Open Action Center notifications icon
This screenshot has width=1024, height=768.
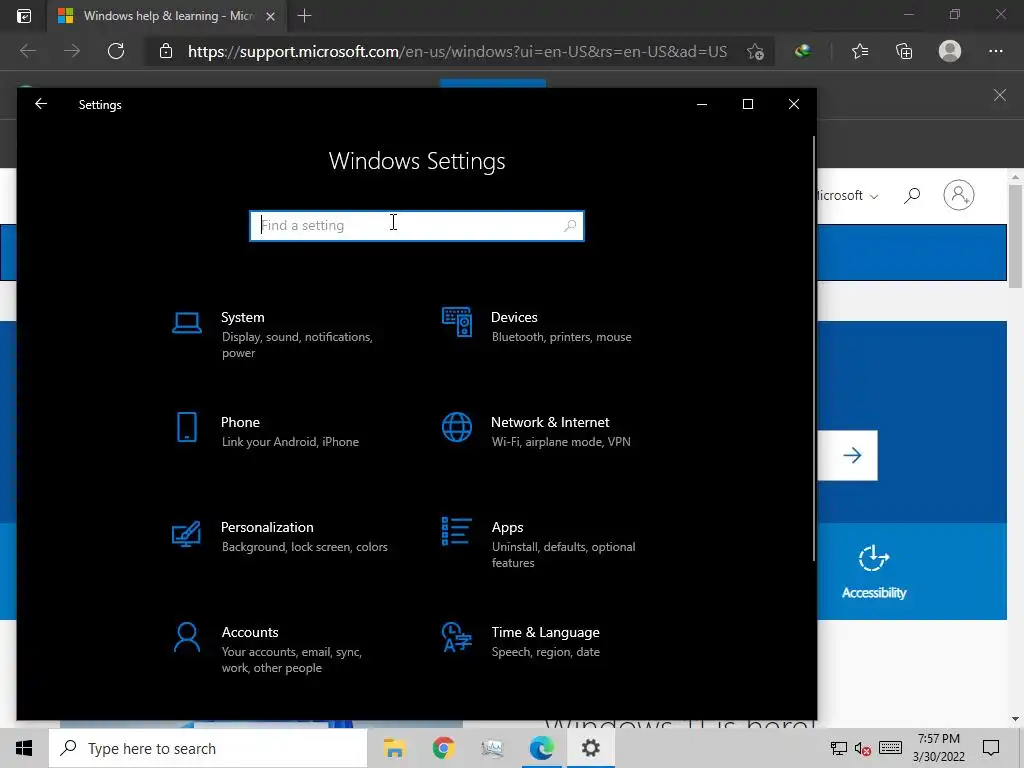[x=991, y=748]
